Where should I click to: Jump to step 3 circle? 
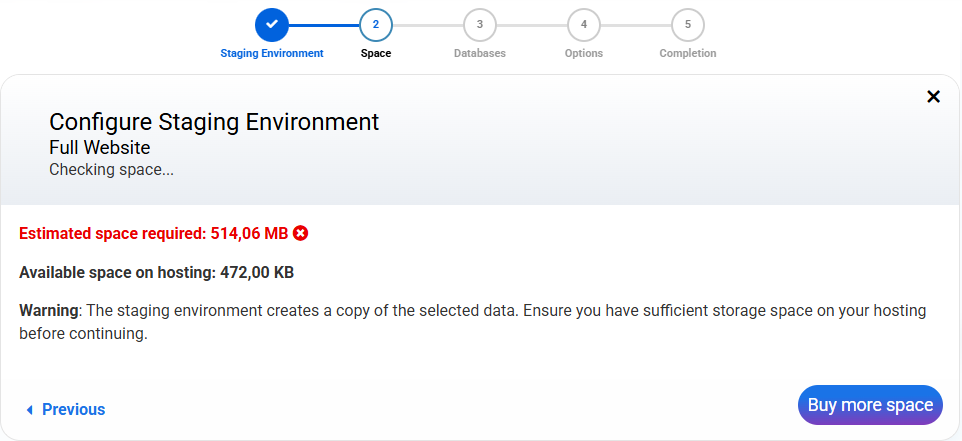(x=480, y=24)
